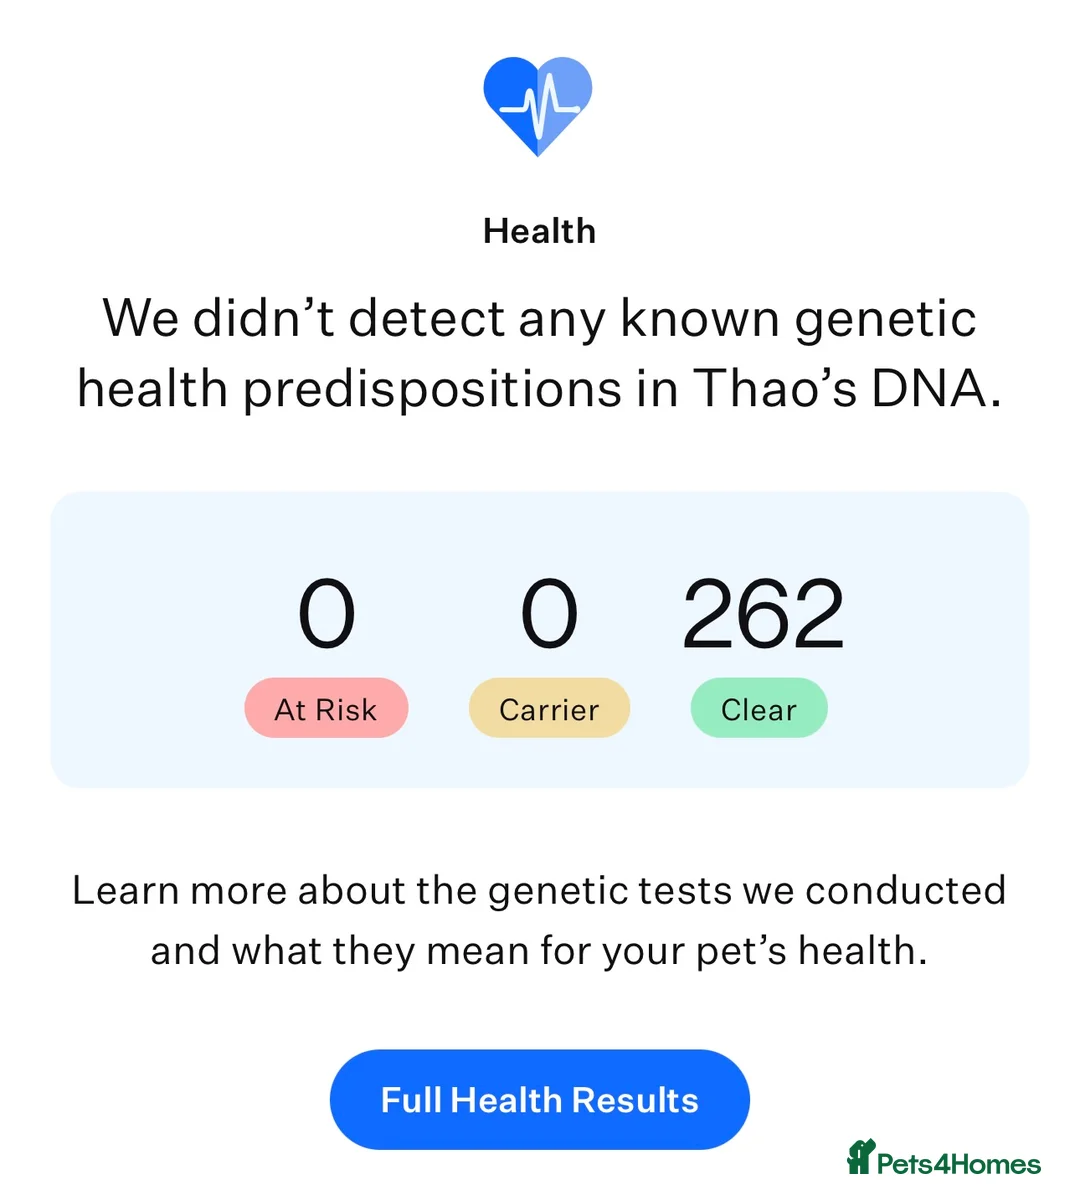Select the red At Risk badge
The height and width of the screenshot is (1196, 1080).
click(x=326, y=709)
